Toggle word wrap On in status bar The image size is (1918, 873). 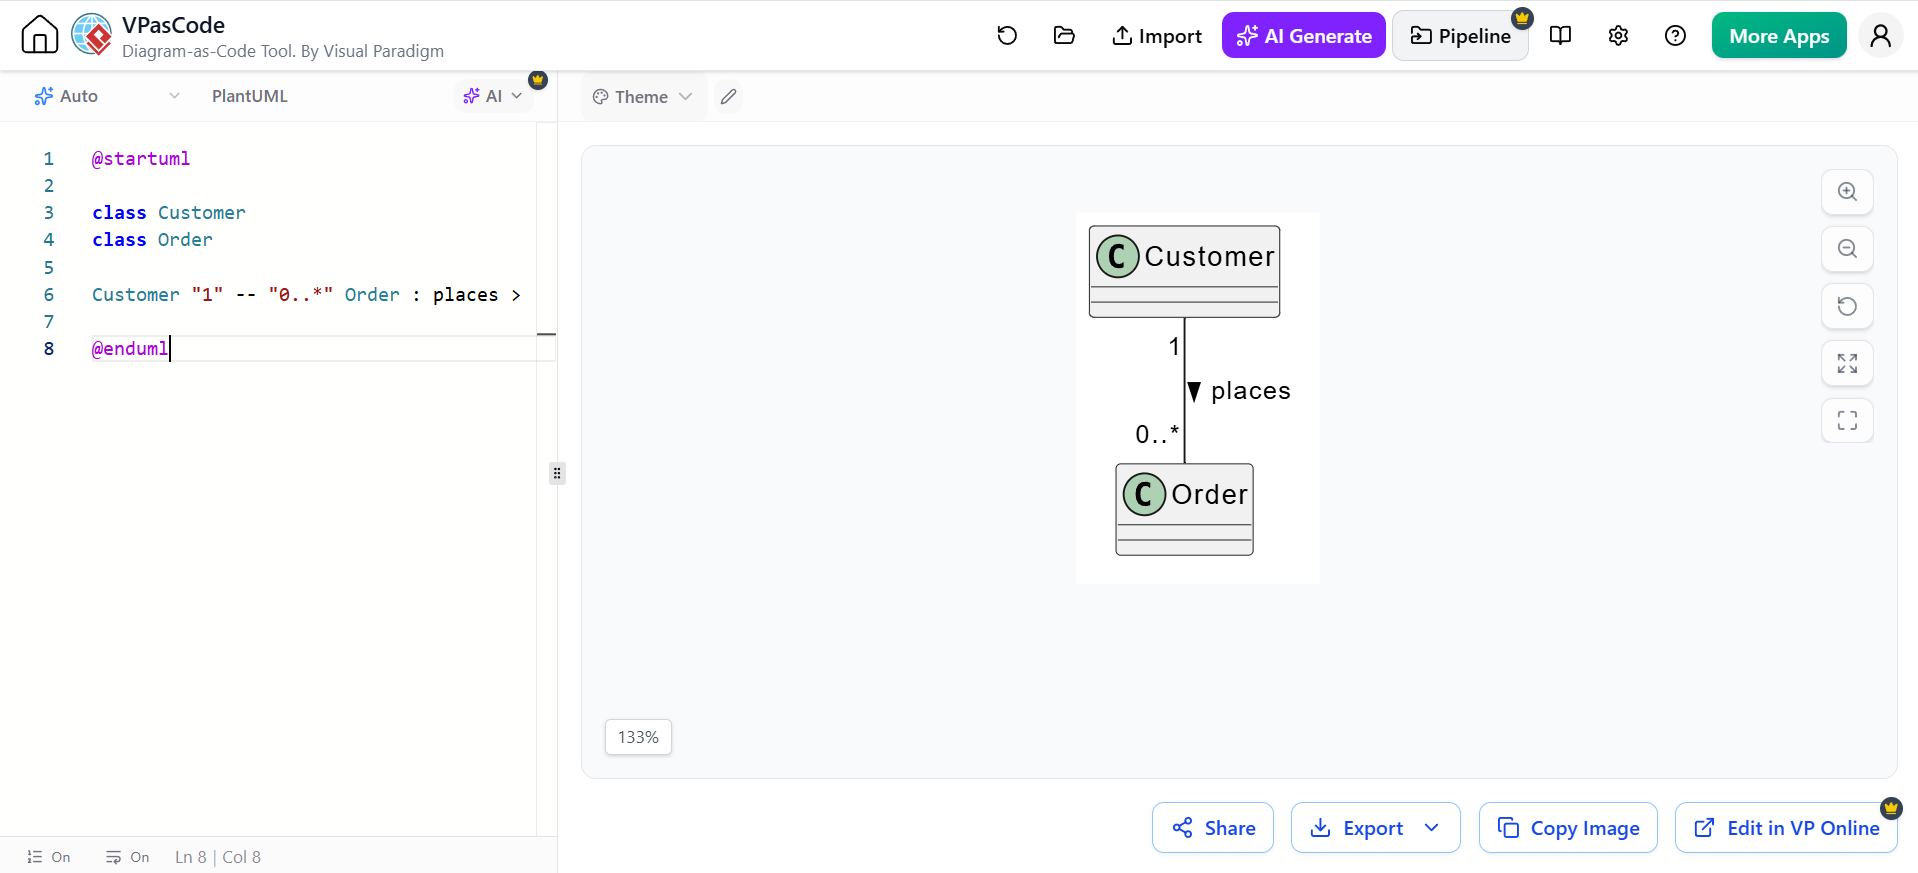pos(128,857)
